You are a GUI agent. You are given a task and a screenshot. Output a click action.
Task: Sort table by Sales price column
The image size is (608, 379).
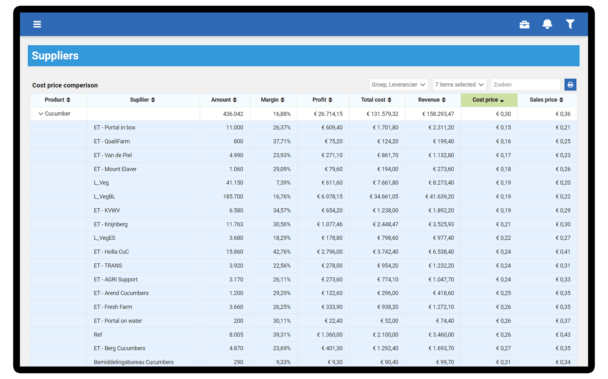click(x=546, y=100)
